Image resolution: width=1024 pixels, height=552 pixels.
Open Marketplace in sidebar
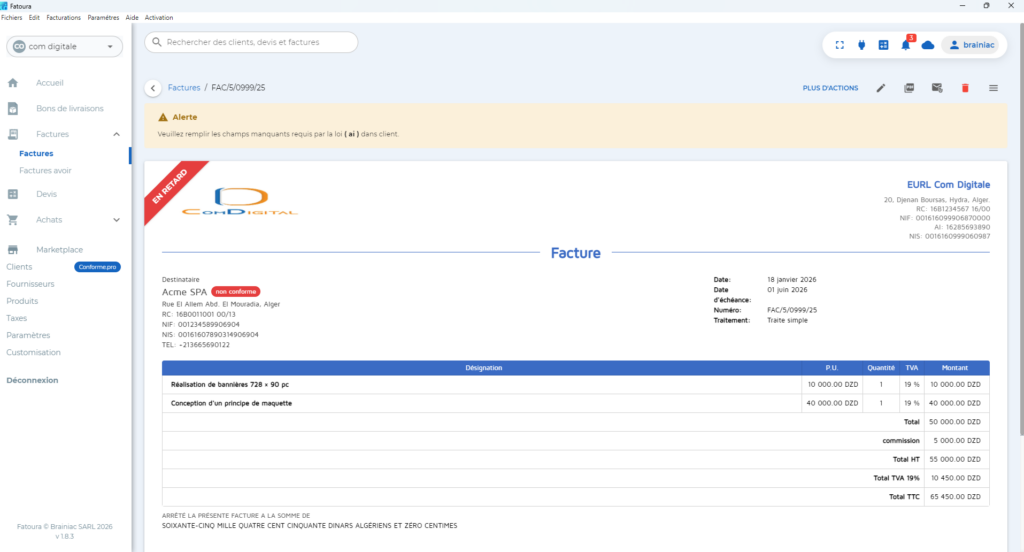pyautogui.click(x=59, y=250)
